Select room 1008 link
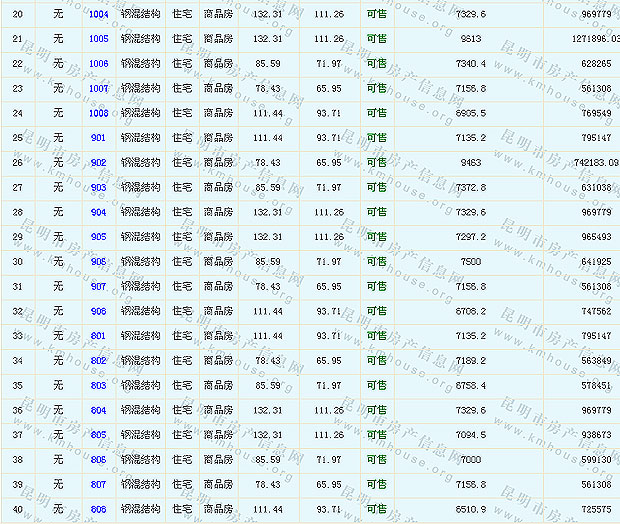This screenshot has width=620, height=524. (x=99, y=113)
